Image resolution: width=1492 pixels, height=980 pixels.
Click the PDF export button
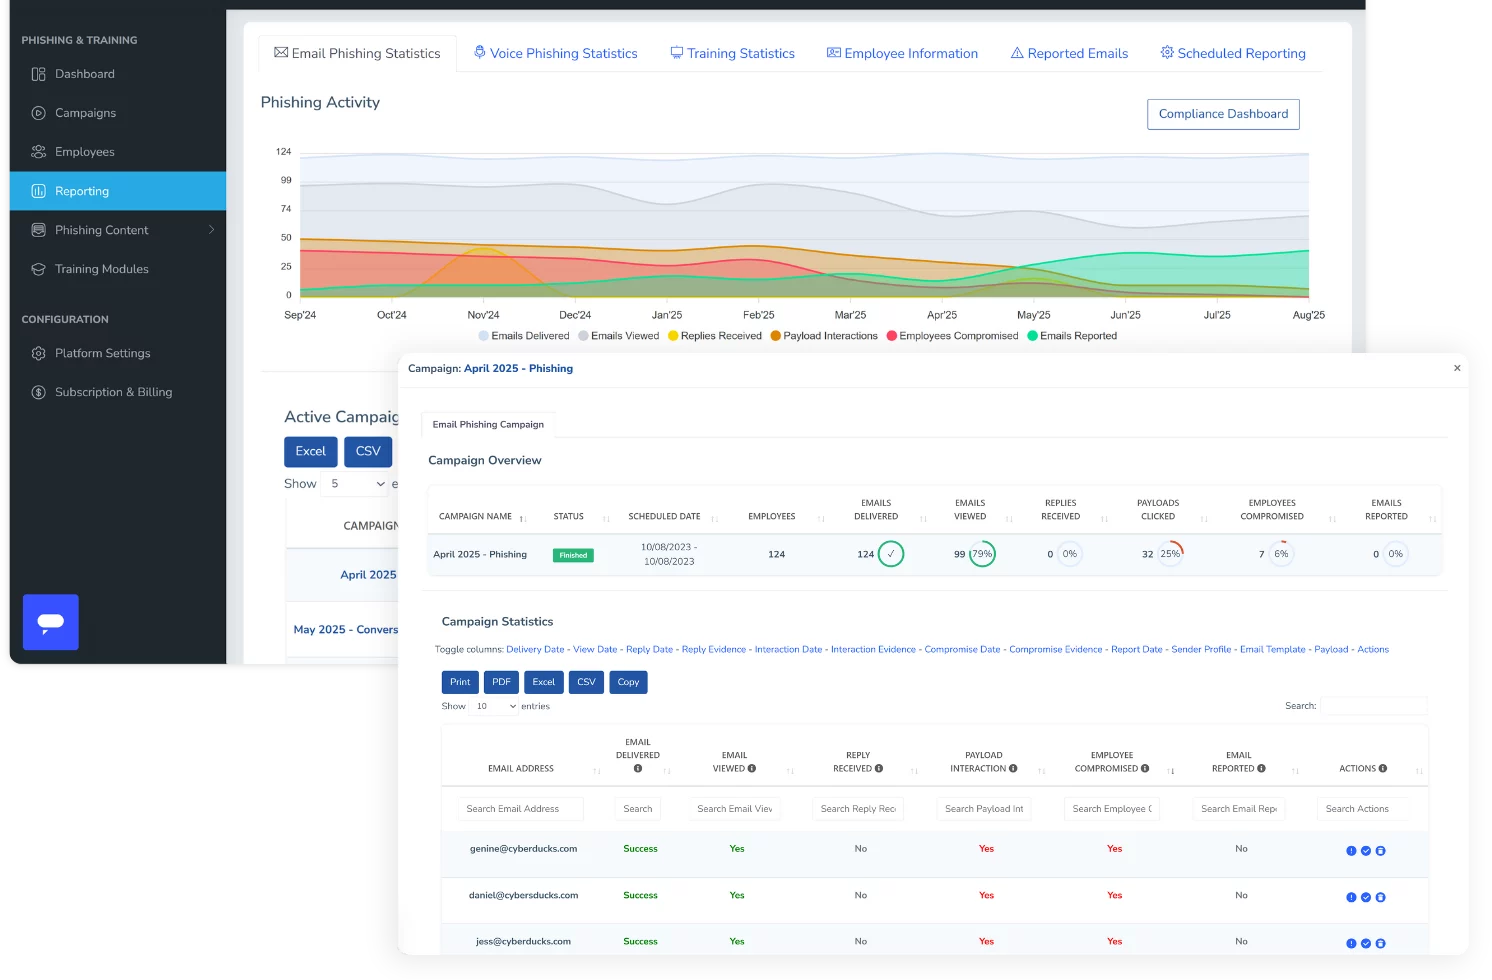pos(501,682)
